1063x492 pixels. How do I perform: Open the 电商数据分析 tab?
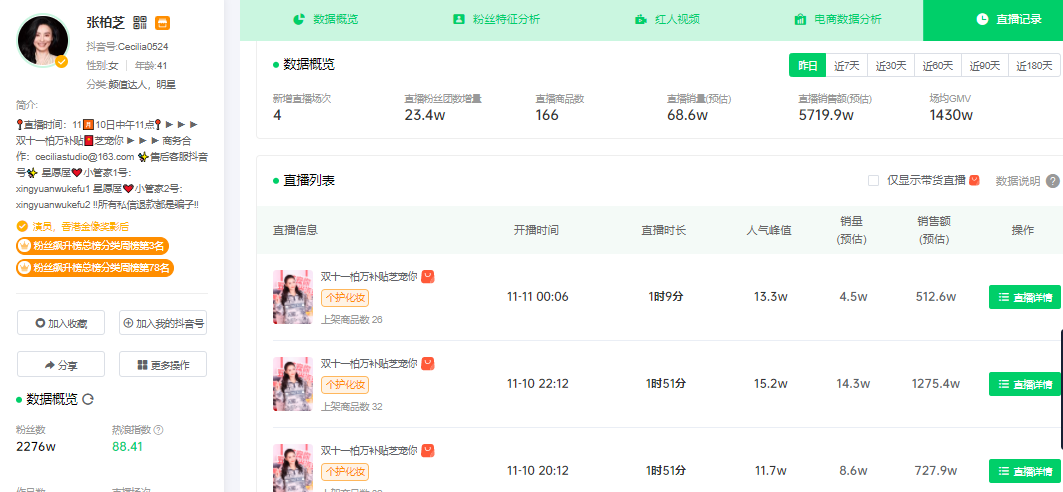(838, 19)
